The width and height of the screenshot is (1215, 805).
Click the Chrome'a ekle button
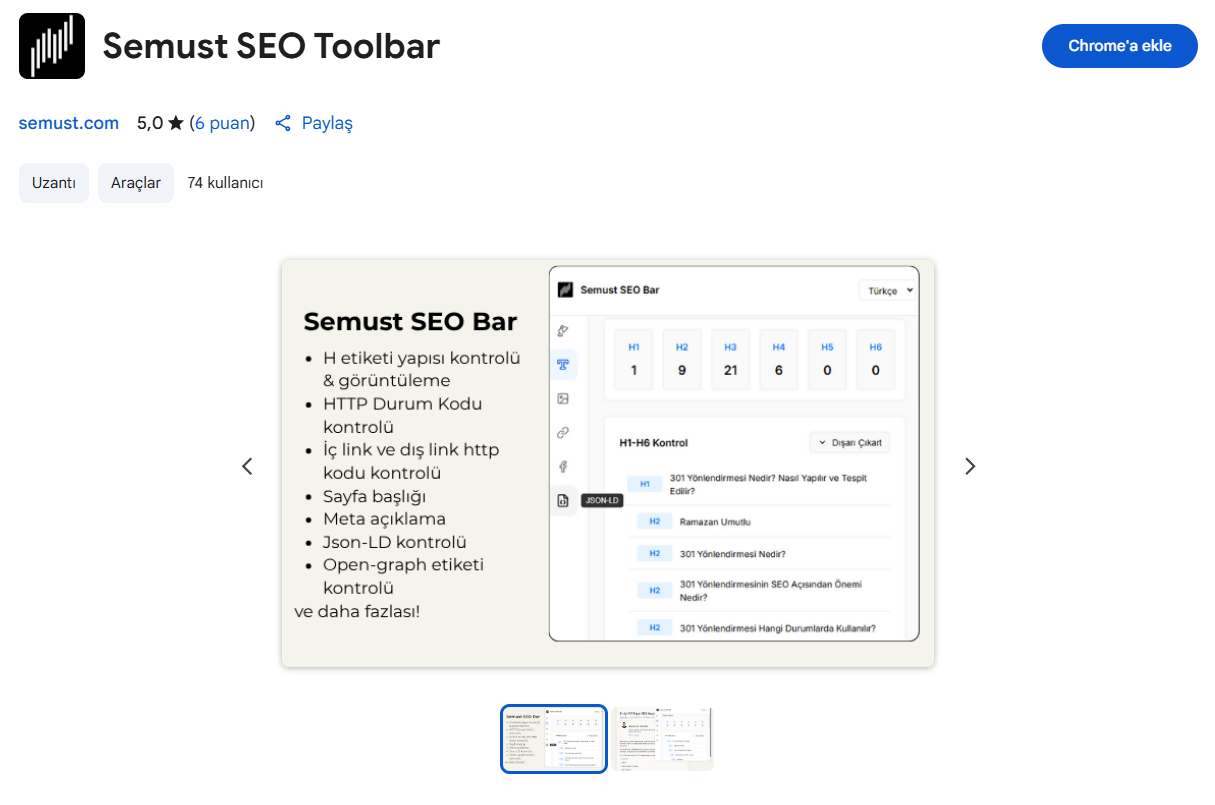coord(1119,45)
